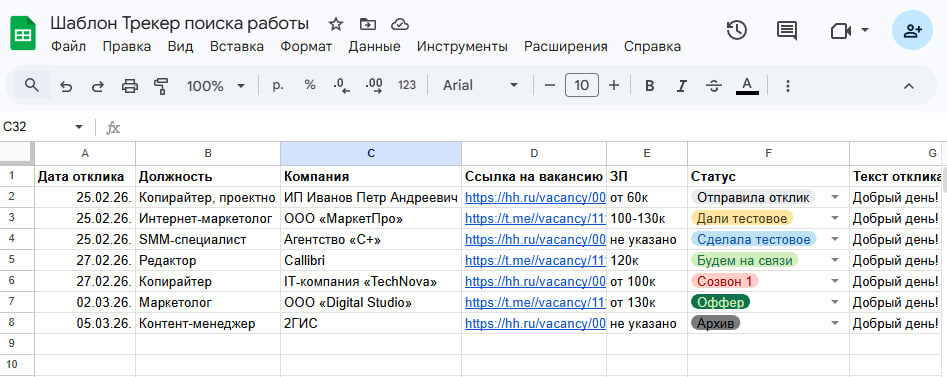The width and height of the screenshot is (947, 377).
Task: Open version history clock icon
Action: 737,30
